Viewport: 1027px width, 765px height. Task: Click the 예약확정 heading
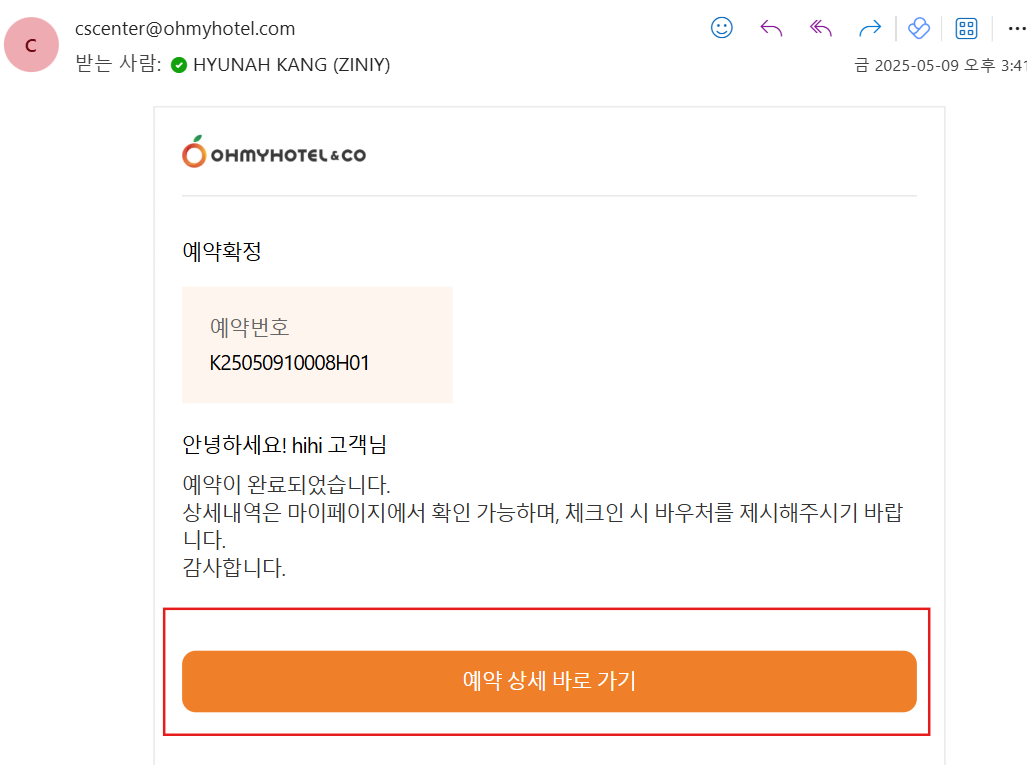coord(222,252)
